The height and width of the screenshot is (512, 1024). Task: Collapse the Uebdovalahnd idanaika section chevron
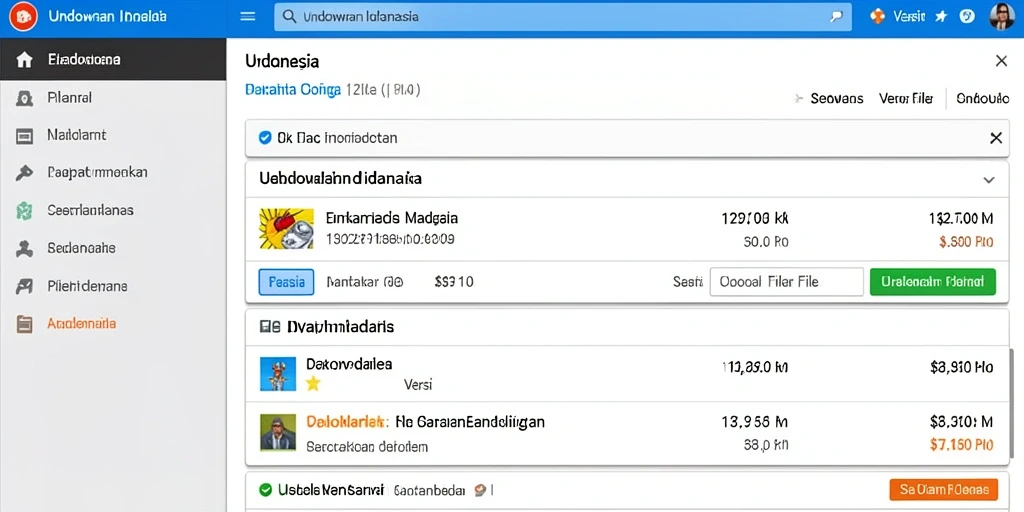pyautogui.click(x=989, y=180)
